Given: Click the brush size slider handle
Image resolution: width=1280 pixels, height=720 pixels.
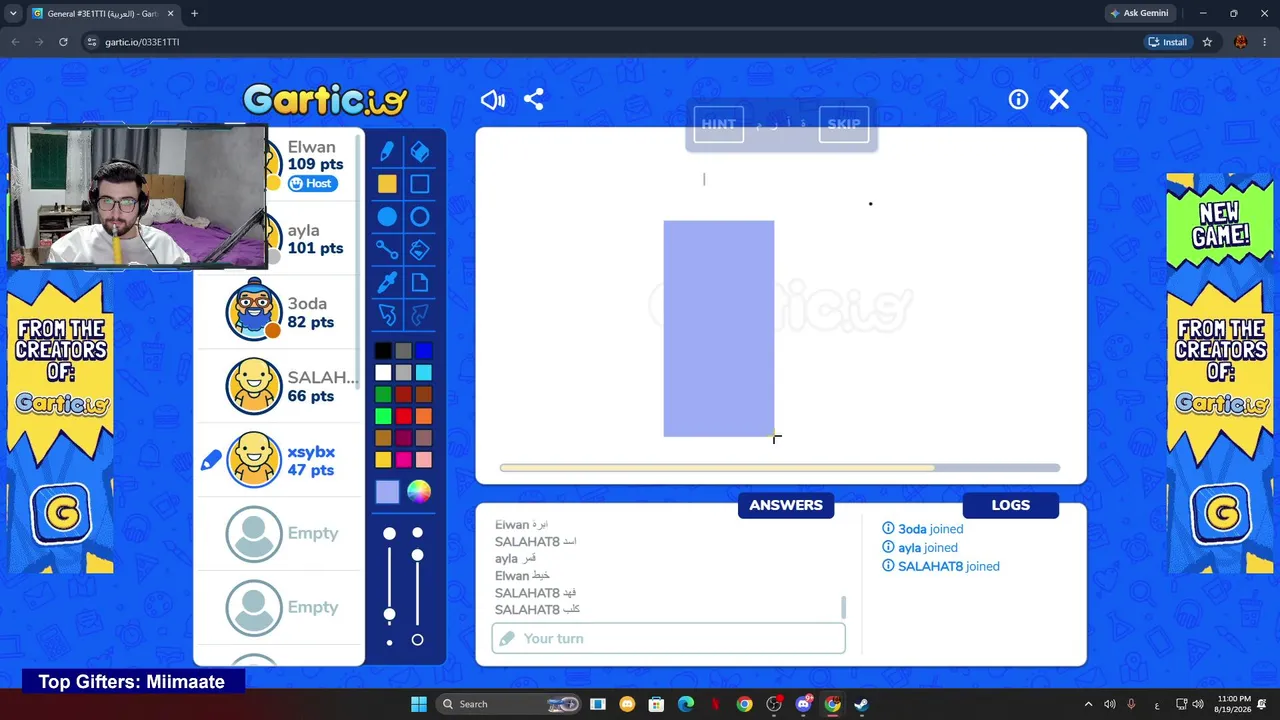Looking at the screenshot, I should click(389, 614).
